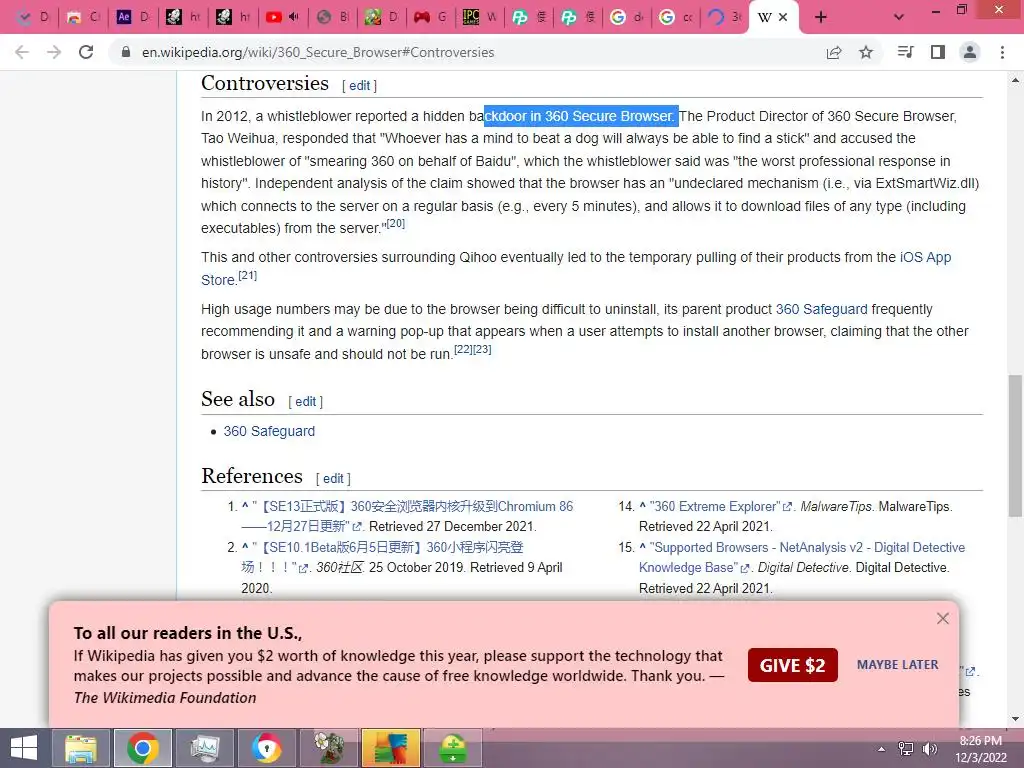Edit the Controversies section

tap(360, 86)
